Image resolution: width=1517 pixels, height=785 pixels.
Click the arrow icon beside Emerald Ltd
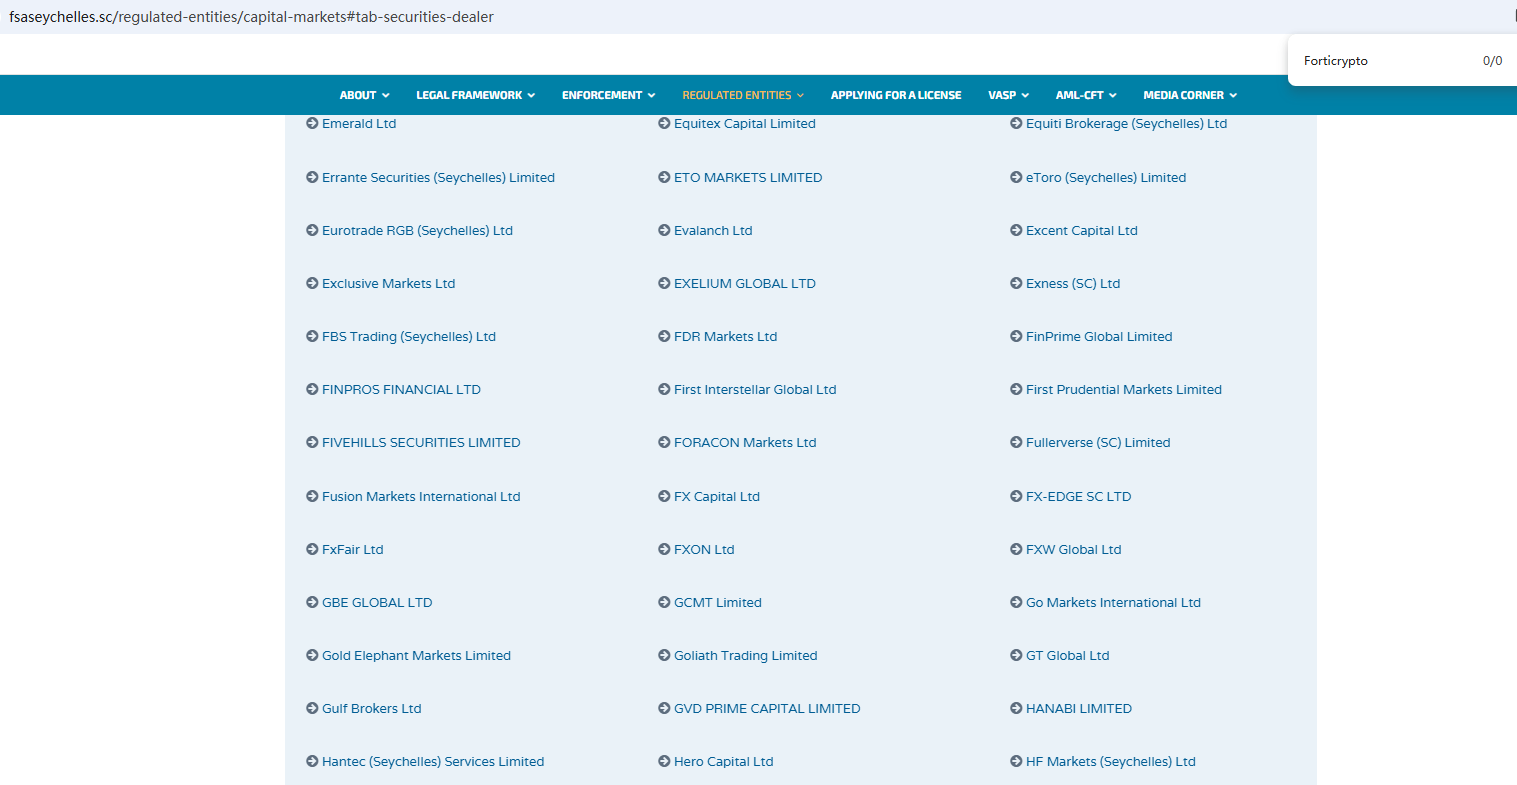[312, 123]
